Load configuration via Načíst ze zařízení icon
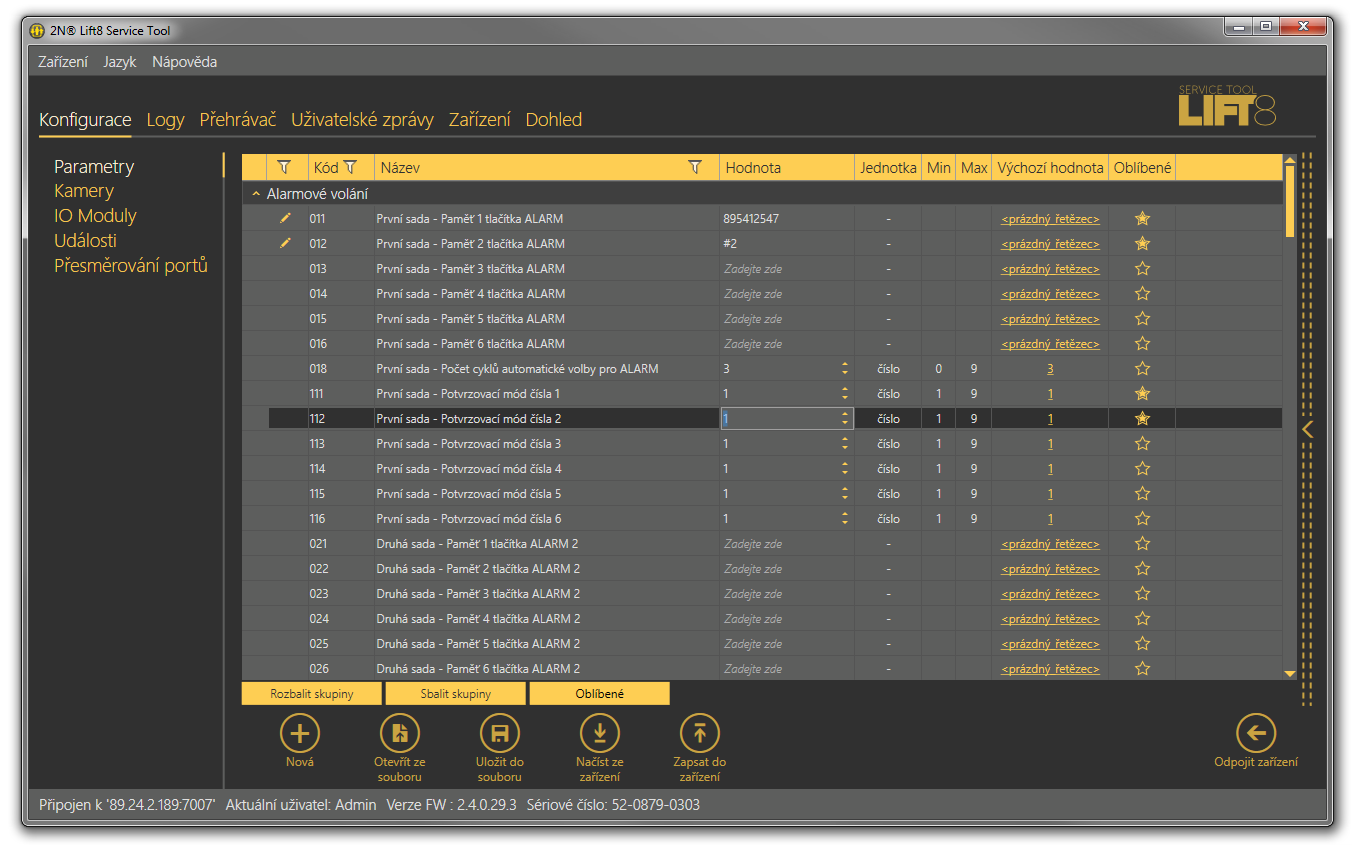The image size is (1359, 845). [599, 733]
